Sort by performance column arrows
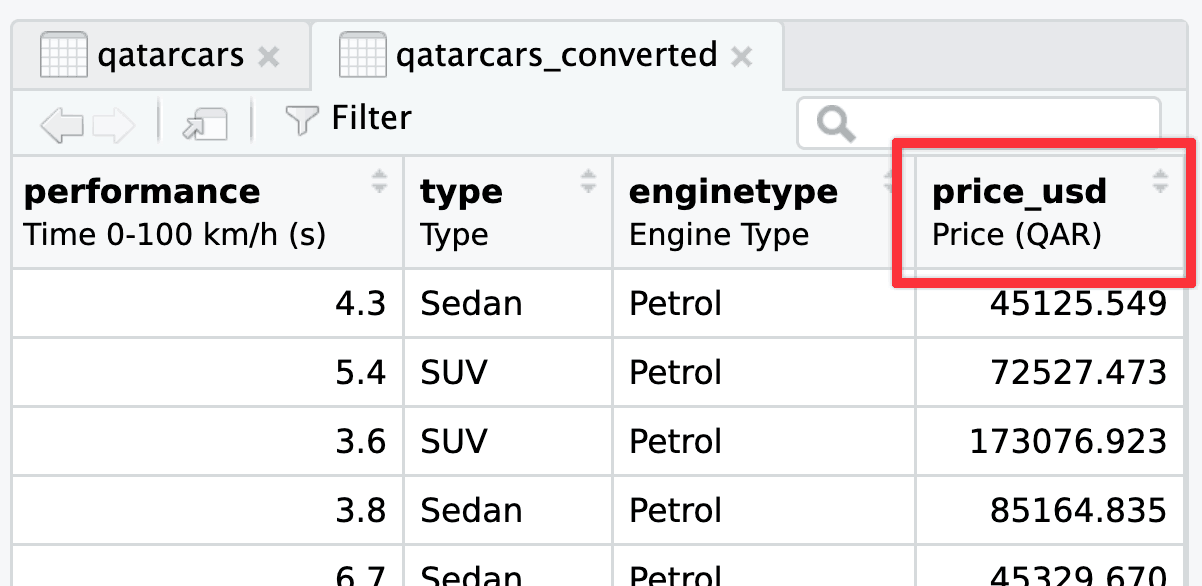 click(379, 182)
